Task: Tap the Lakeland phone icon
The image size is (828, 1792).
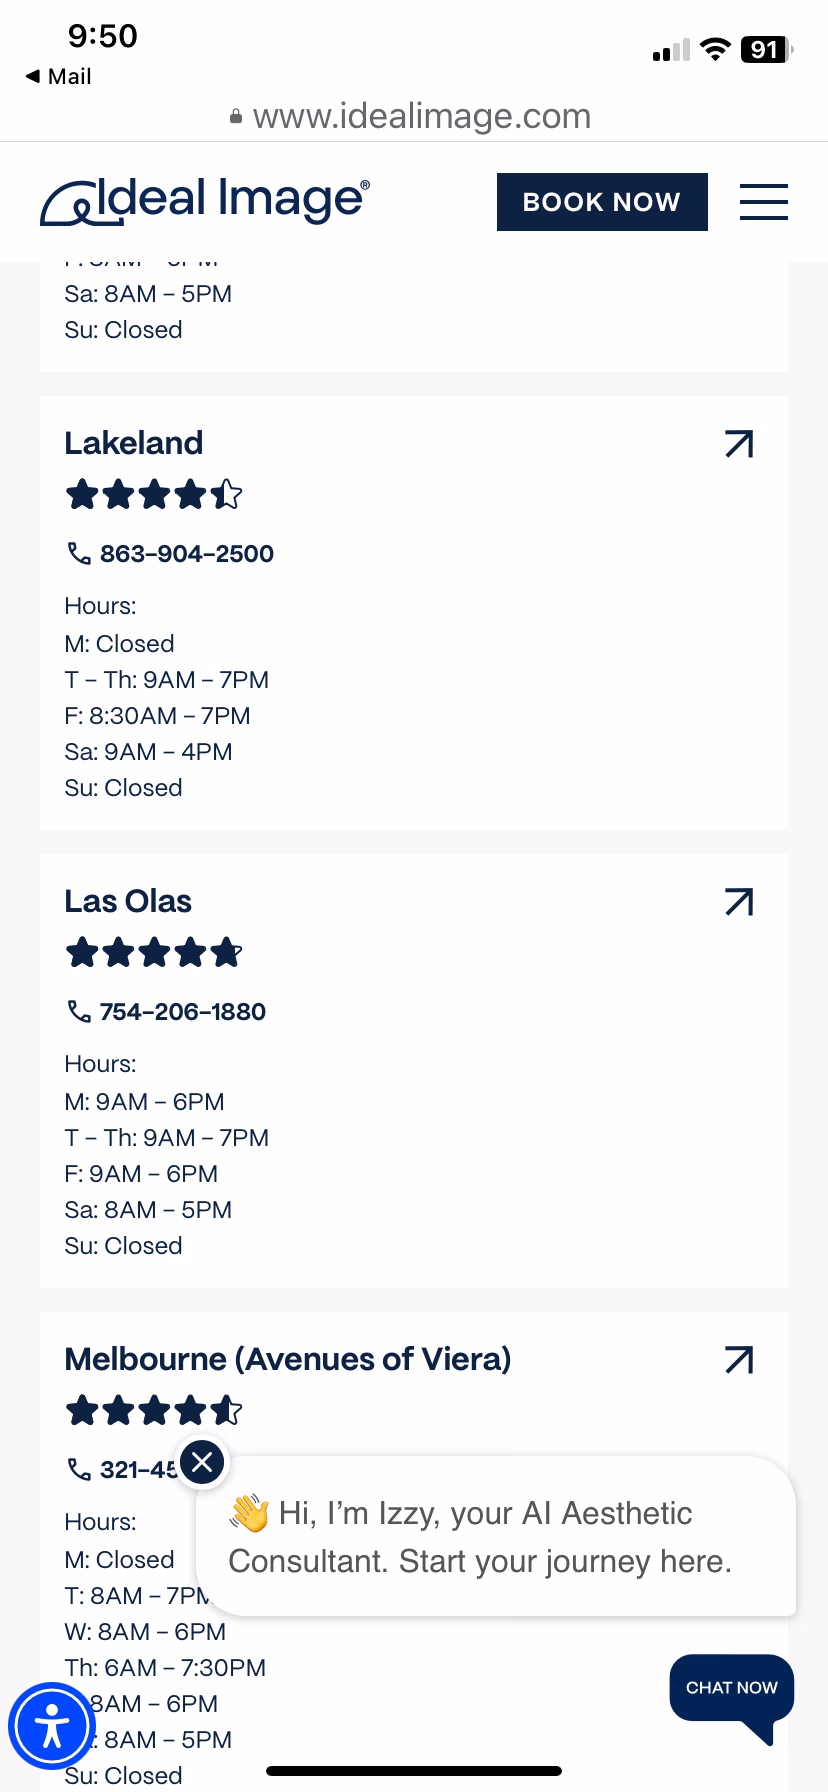Action: (x=78, y=553)
